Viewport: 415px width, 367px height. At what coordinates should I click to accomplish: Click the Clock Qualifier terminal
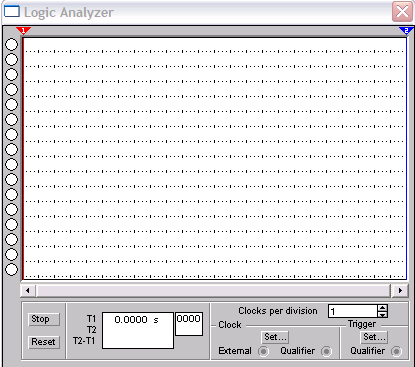(x=326, y=351)
